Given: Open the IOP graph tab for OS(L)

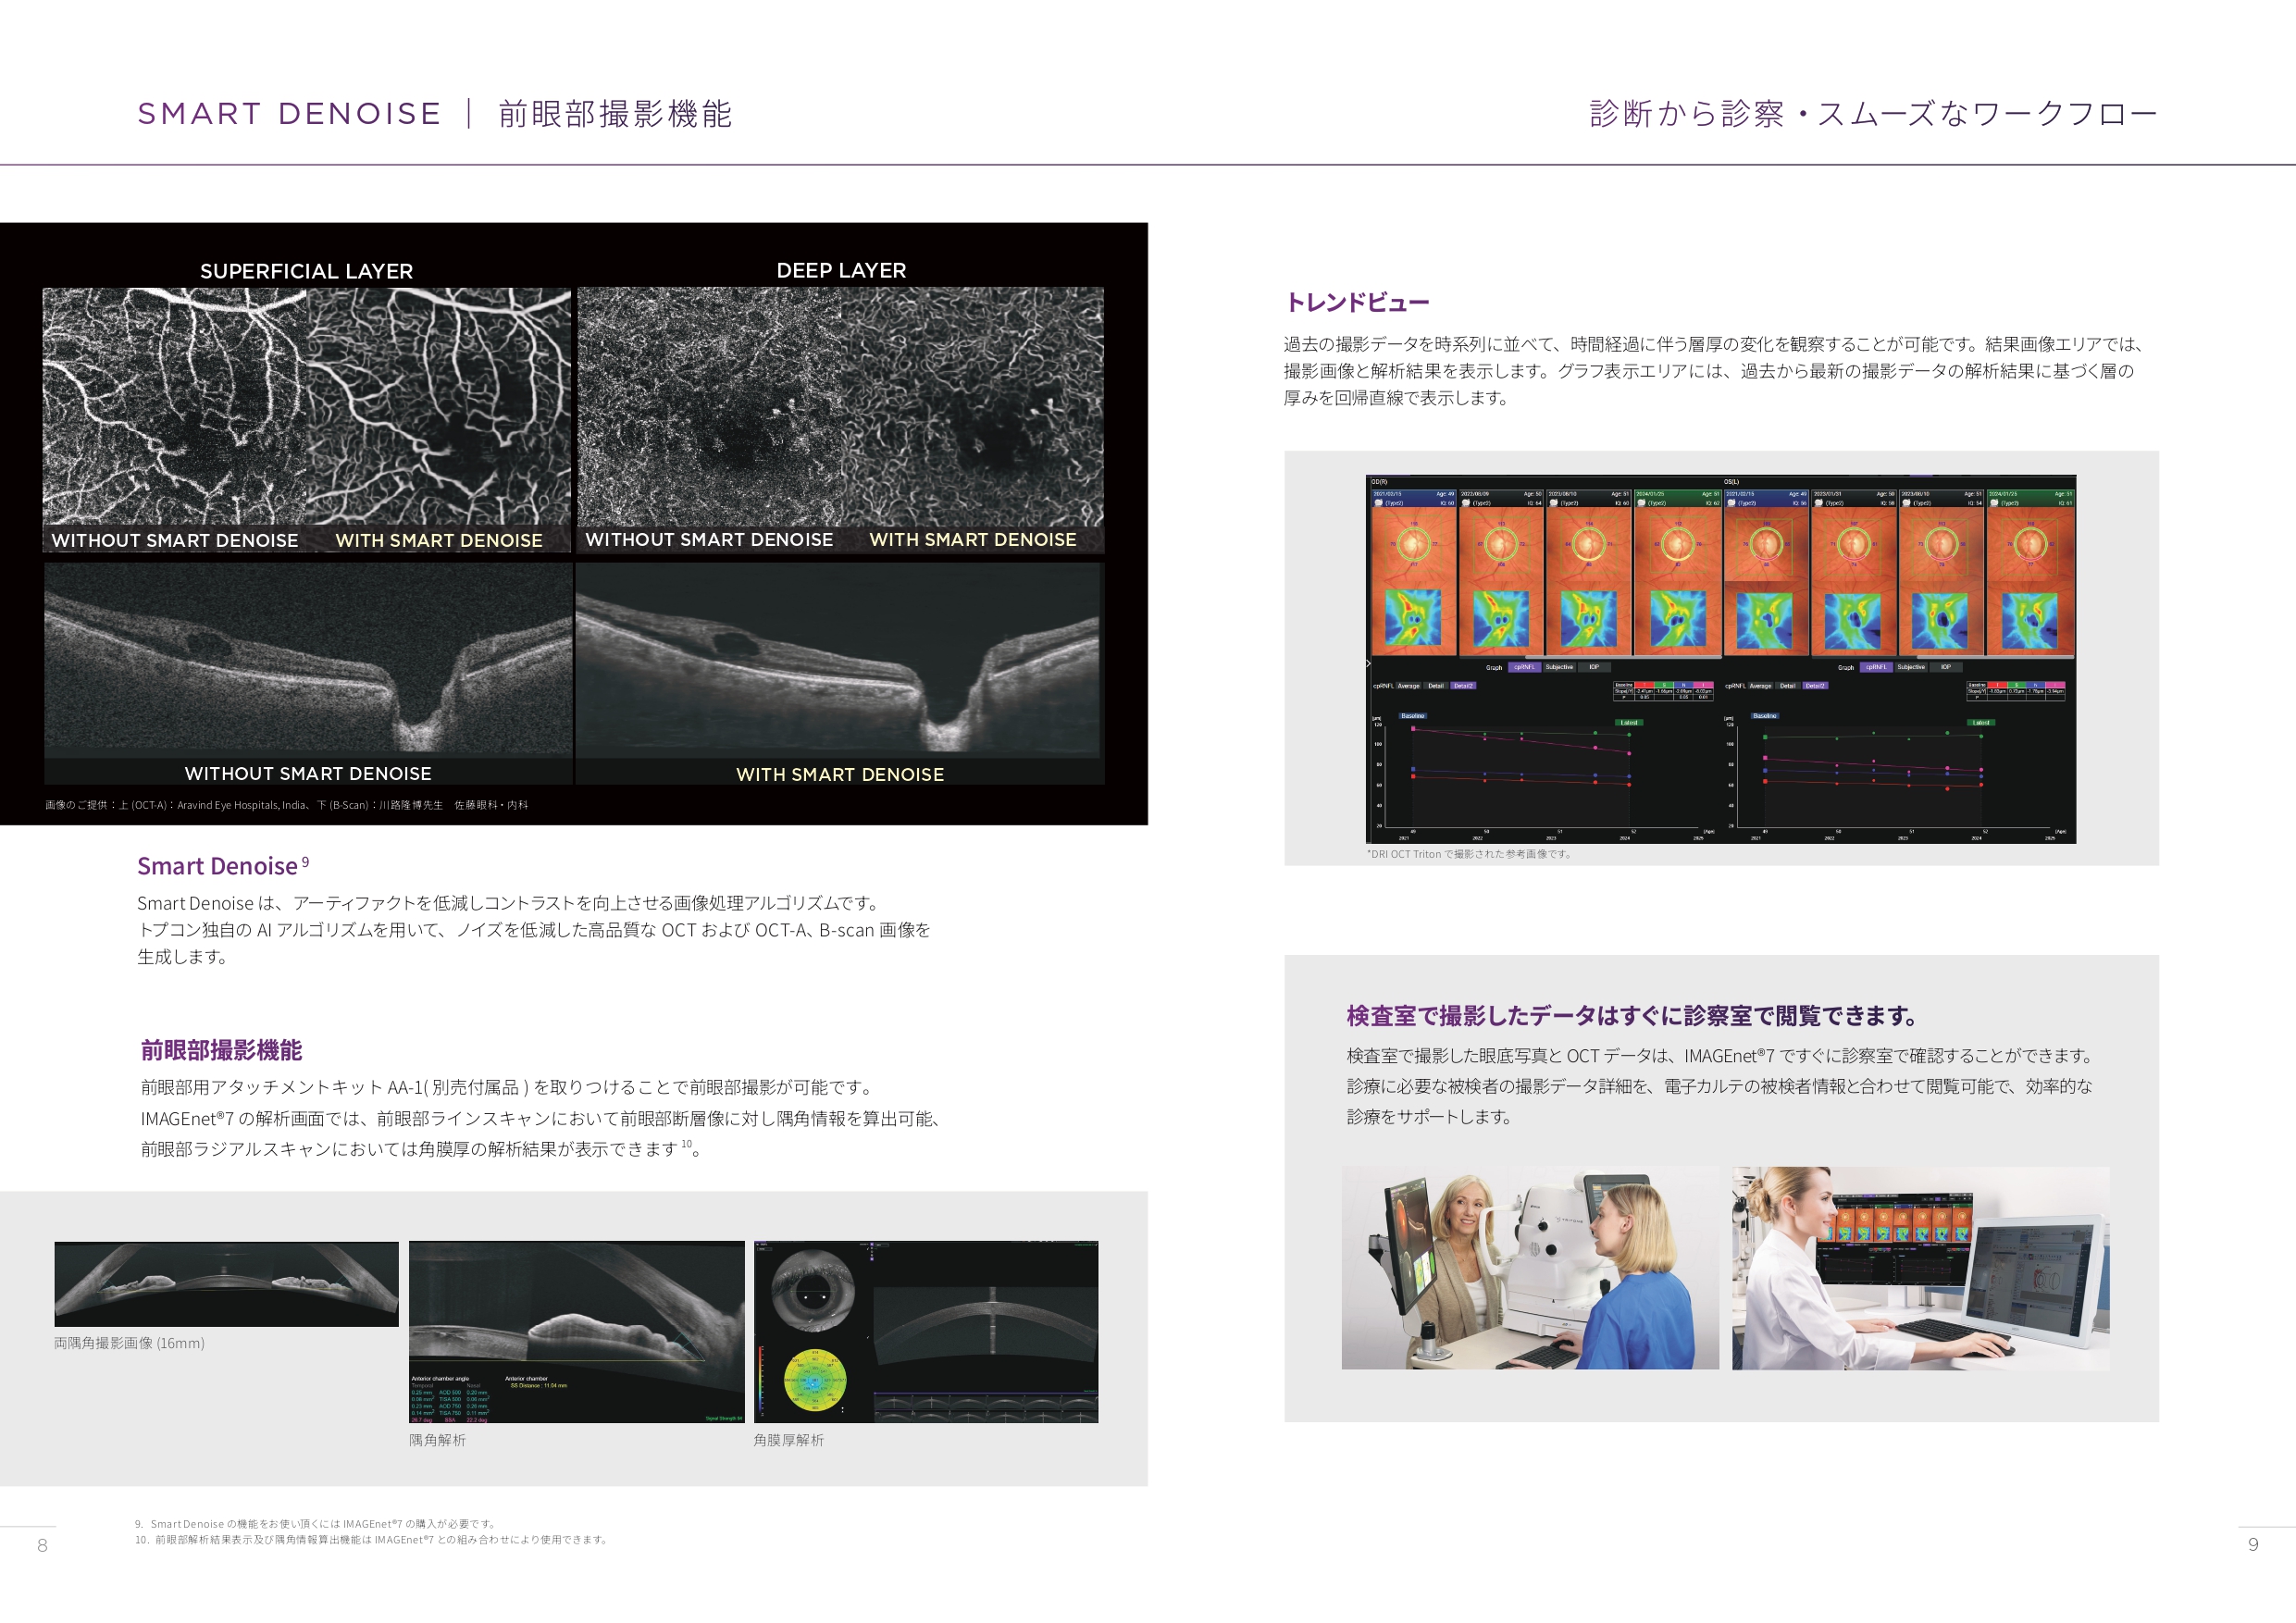Looking at the screenshot, I should tap(1946, 667).
